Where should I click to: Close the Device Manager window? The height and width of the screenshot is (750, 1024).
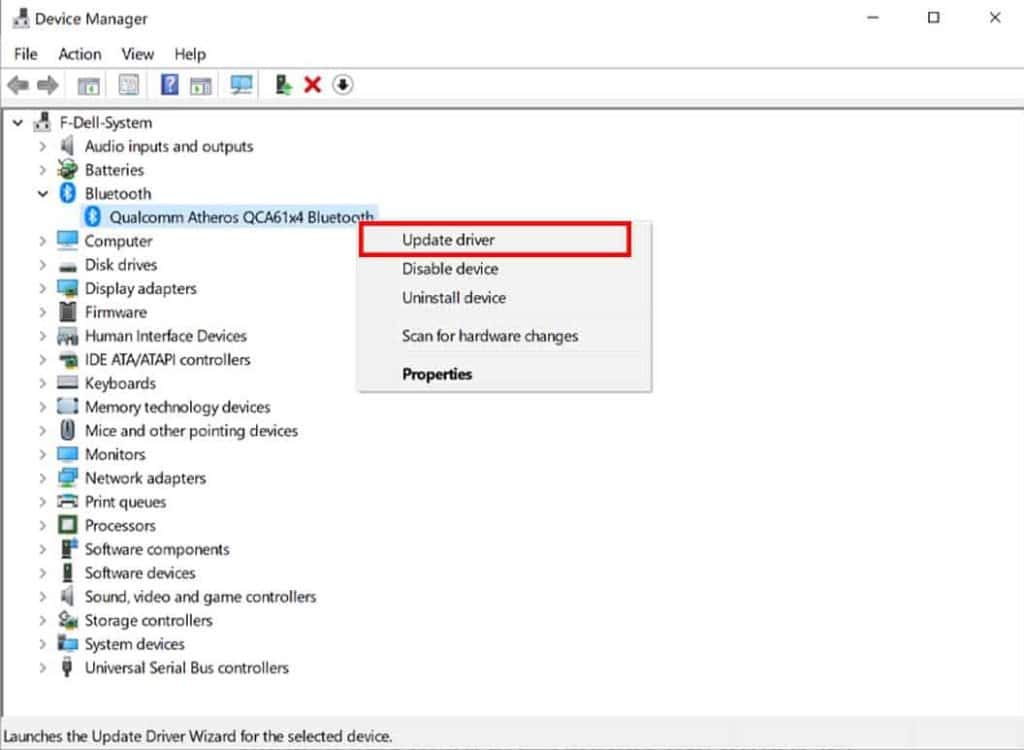(995, 18)
